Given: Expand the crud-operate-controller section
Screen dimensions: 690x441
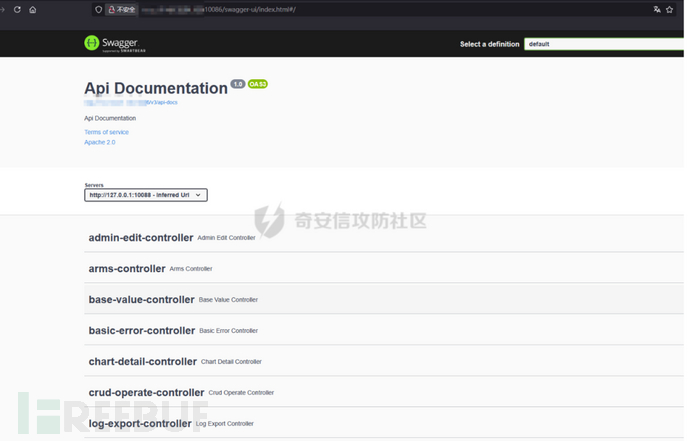Looking at the screenshot, I should tap(146, 393).
